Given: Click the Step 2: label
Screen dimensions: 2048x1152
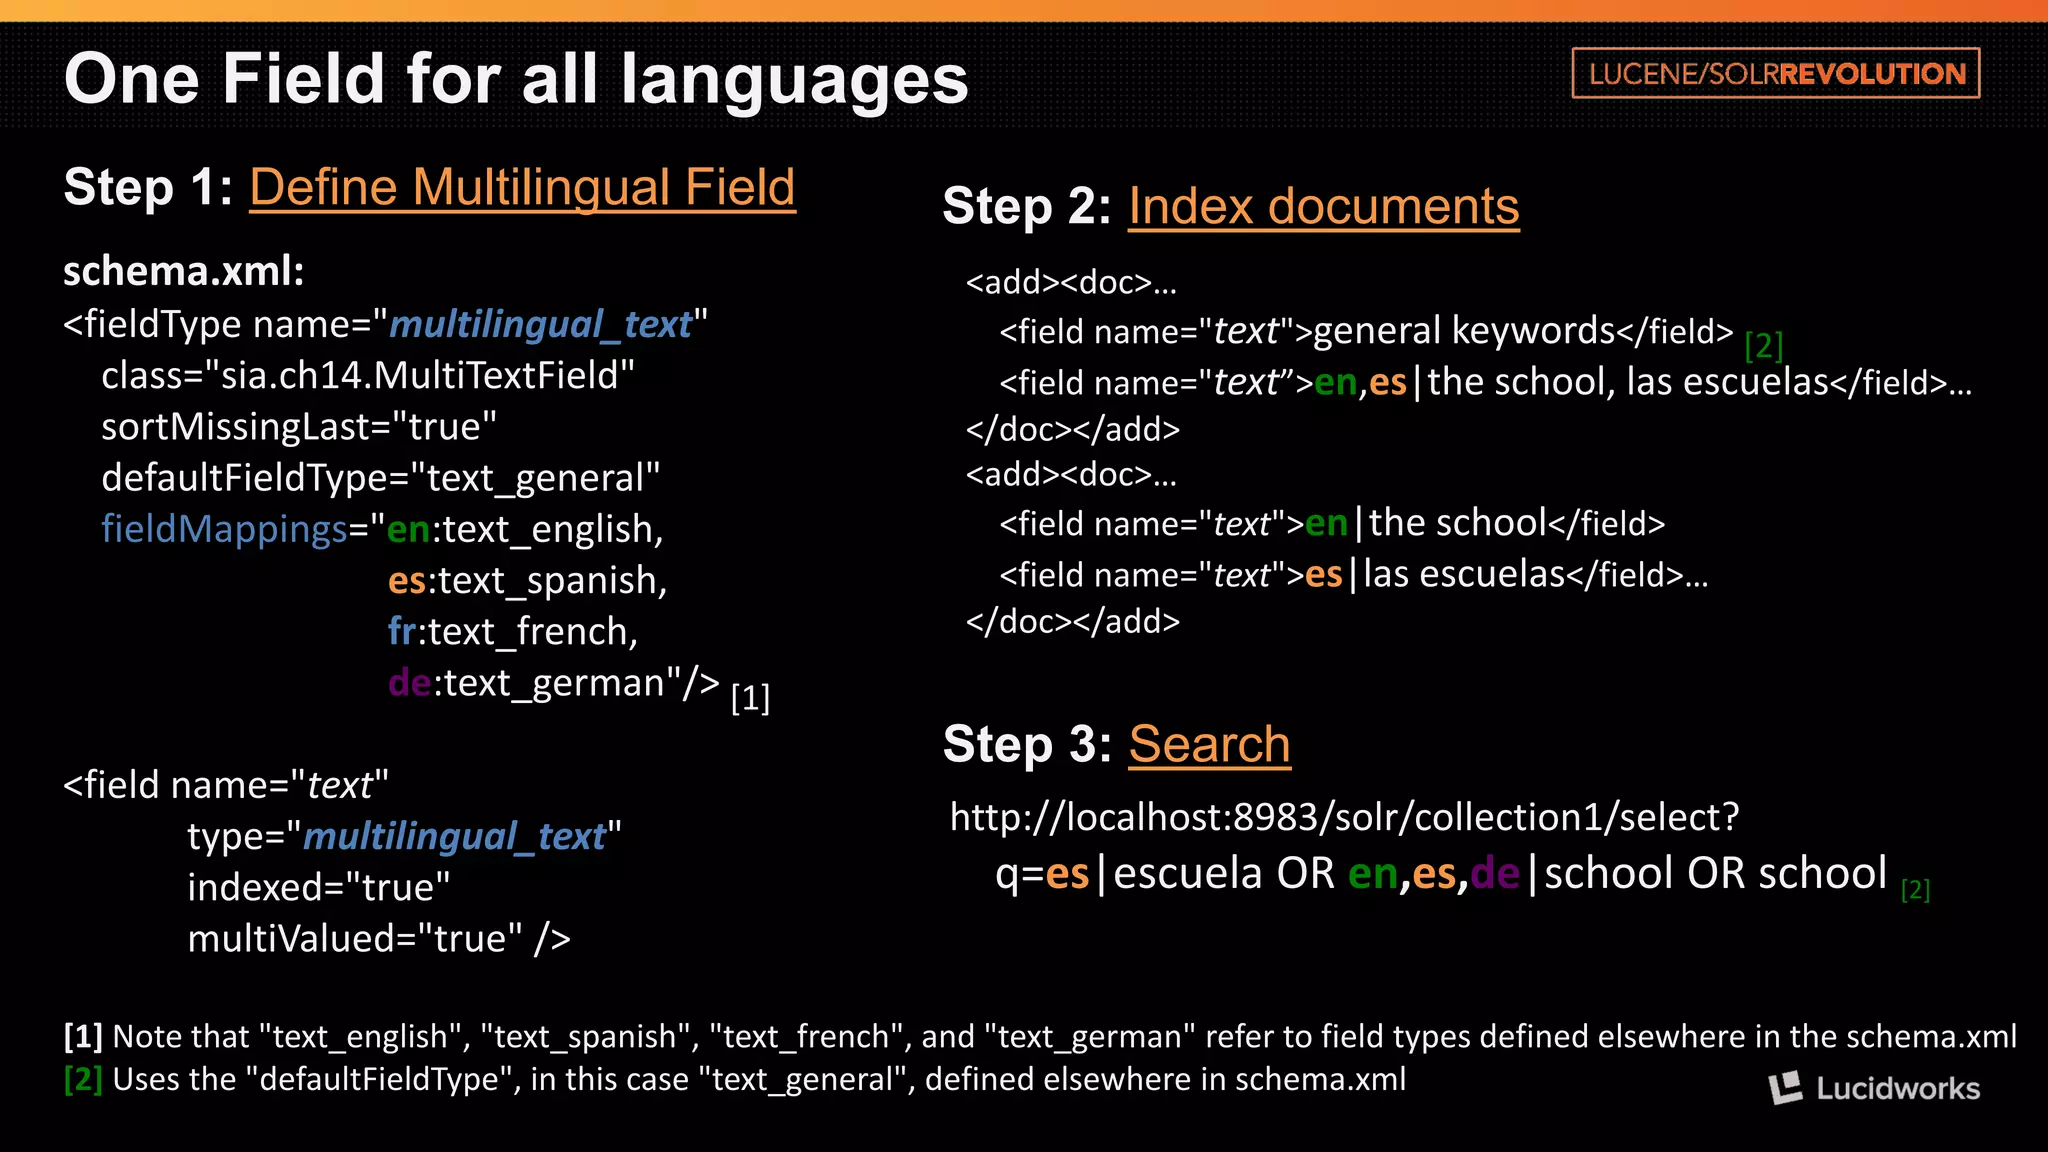Looking at the screenshot, I should coord(1027,207).
